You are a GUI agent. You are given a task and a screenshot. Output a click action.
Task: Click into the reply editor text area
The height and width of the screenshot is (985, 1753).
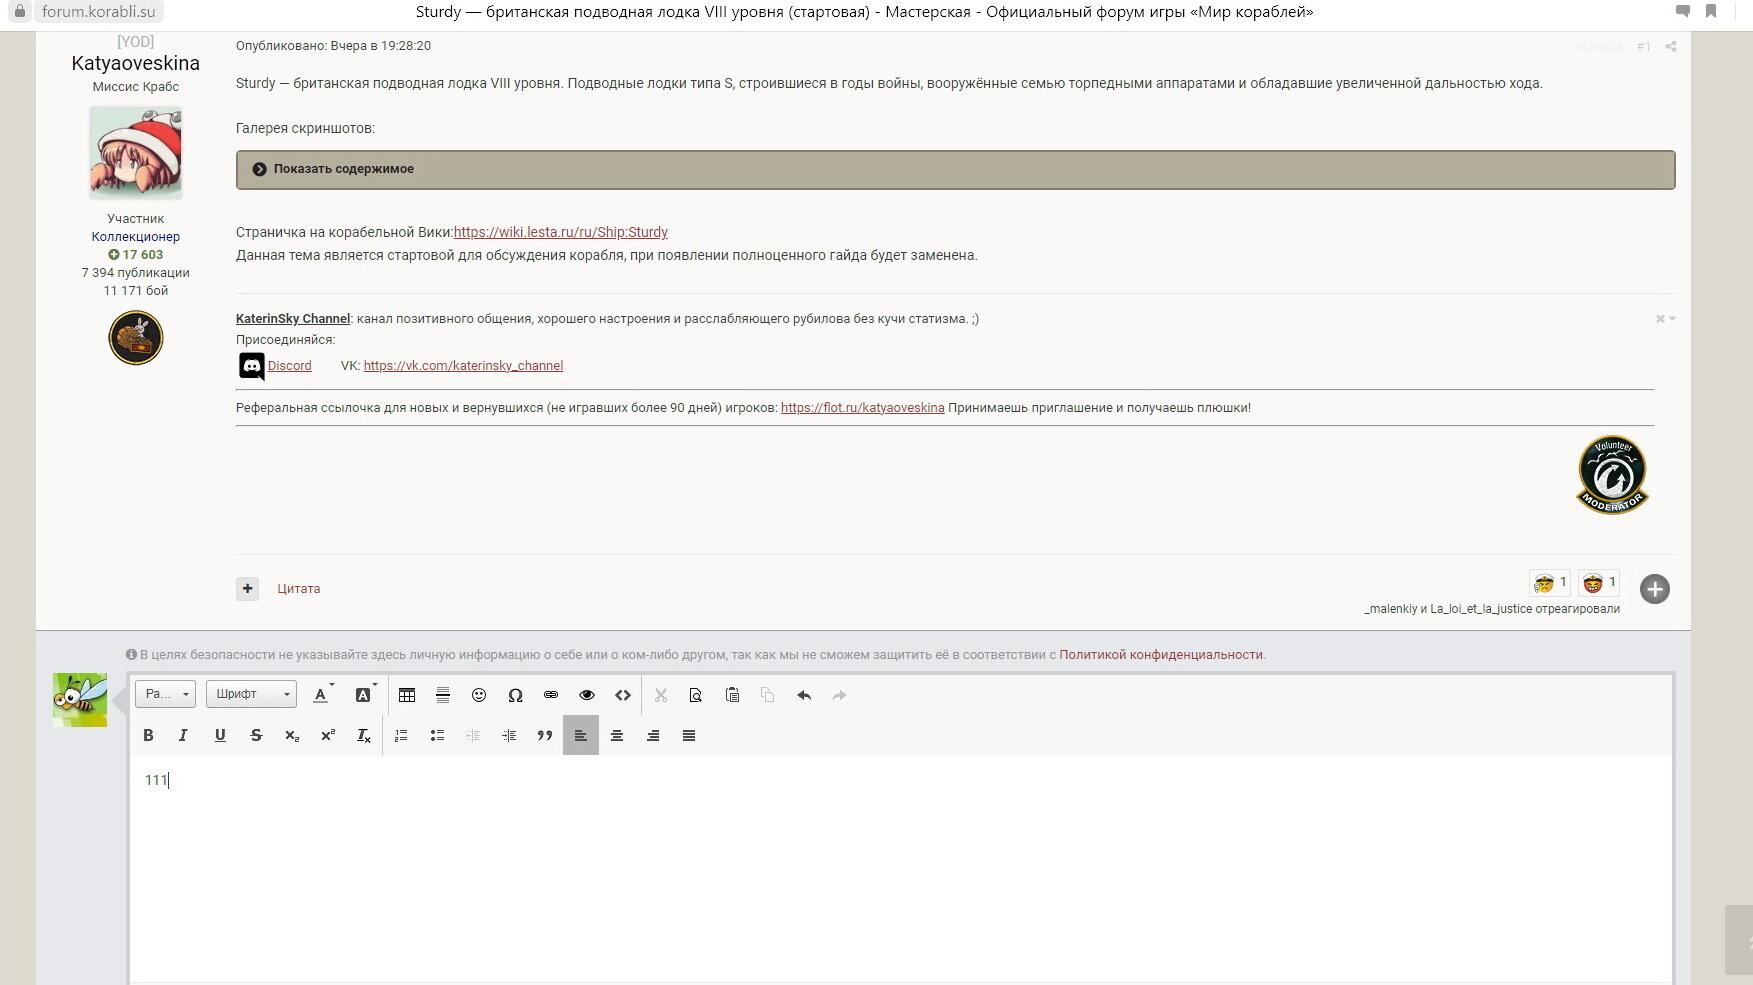pos(900,868)
